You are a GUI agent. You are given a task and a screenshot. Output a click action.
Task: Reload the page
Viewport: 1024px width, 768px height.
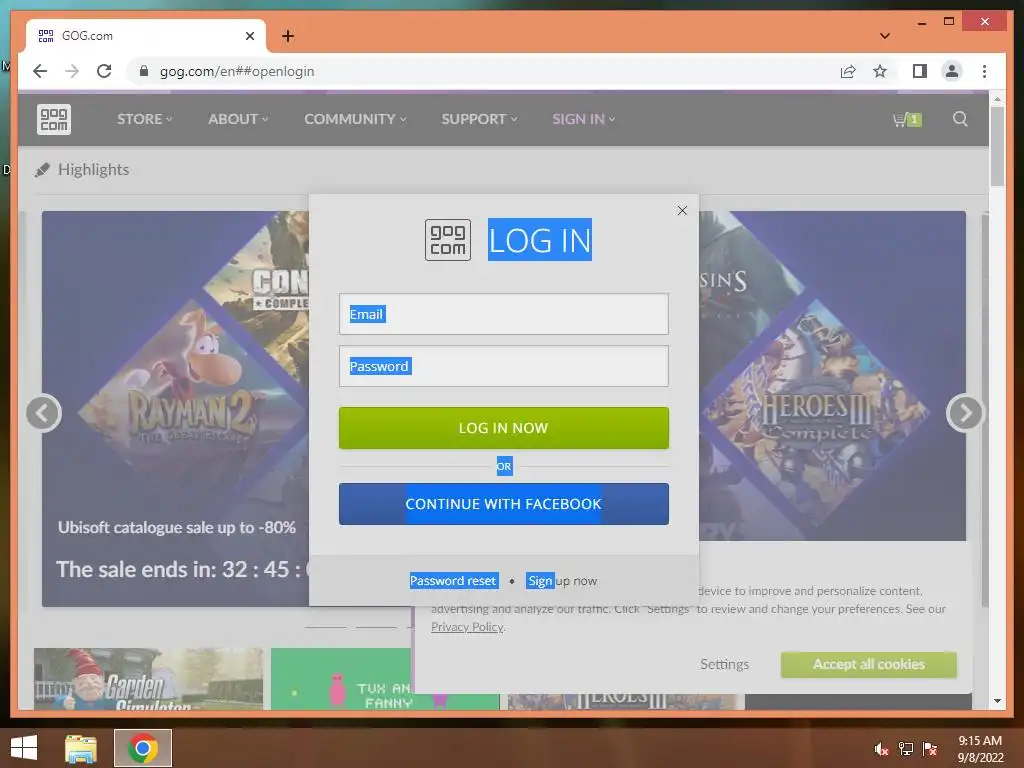pyautogui.click(x=104, y=71)
